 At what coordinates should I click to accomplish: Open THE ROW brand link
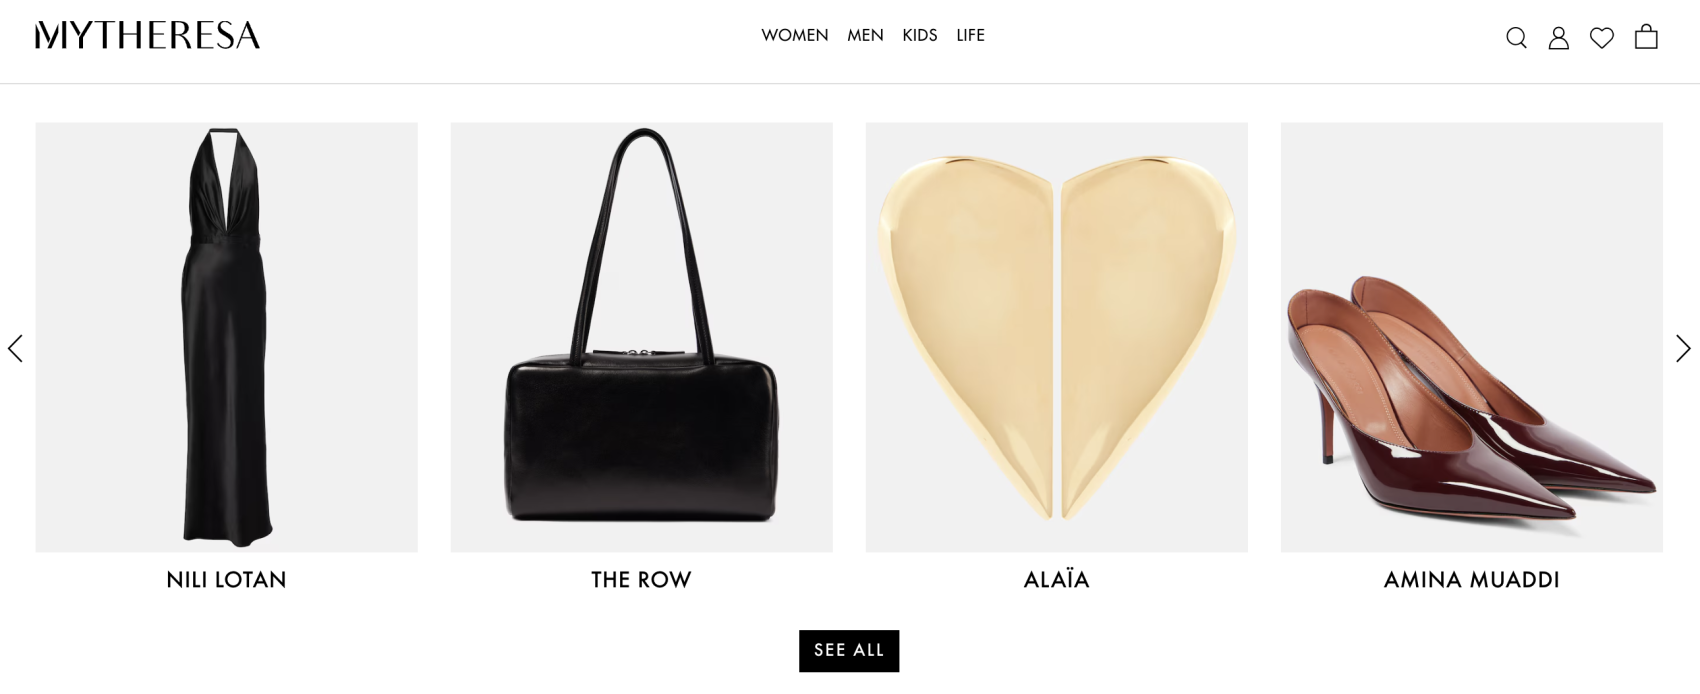click(x=641, y=580)
